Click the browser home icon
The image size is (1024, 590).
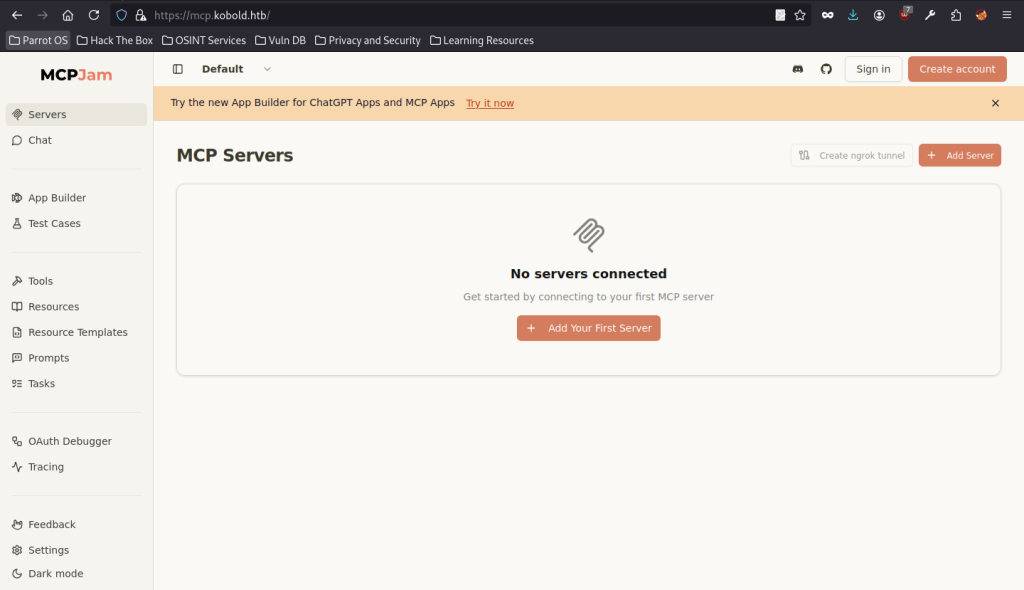click(68, 15)
